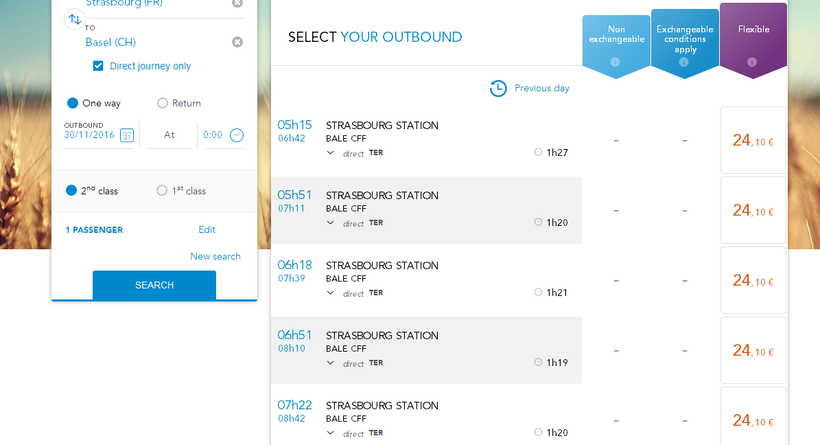Click the Previous day clock icon
Screen dimensions: 820x445
[x=498, y=89]
